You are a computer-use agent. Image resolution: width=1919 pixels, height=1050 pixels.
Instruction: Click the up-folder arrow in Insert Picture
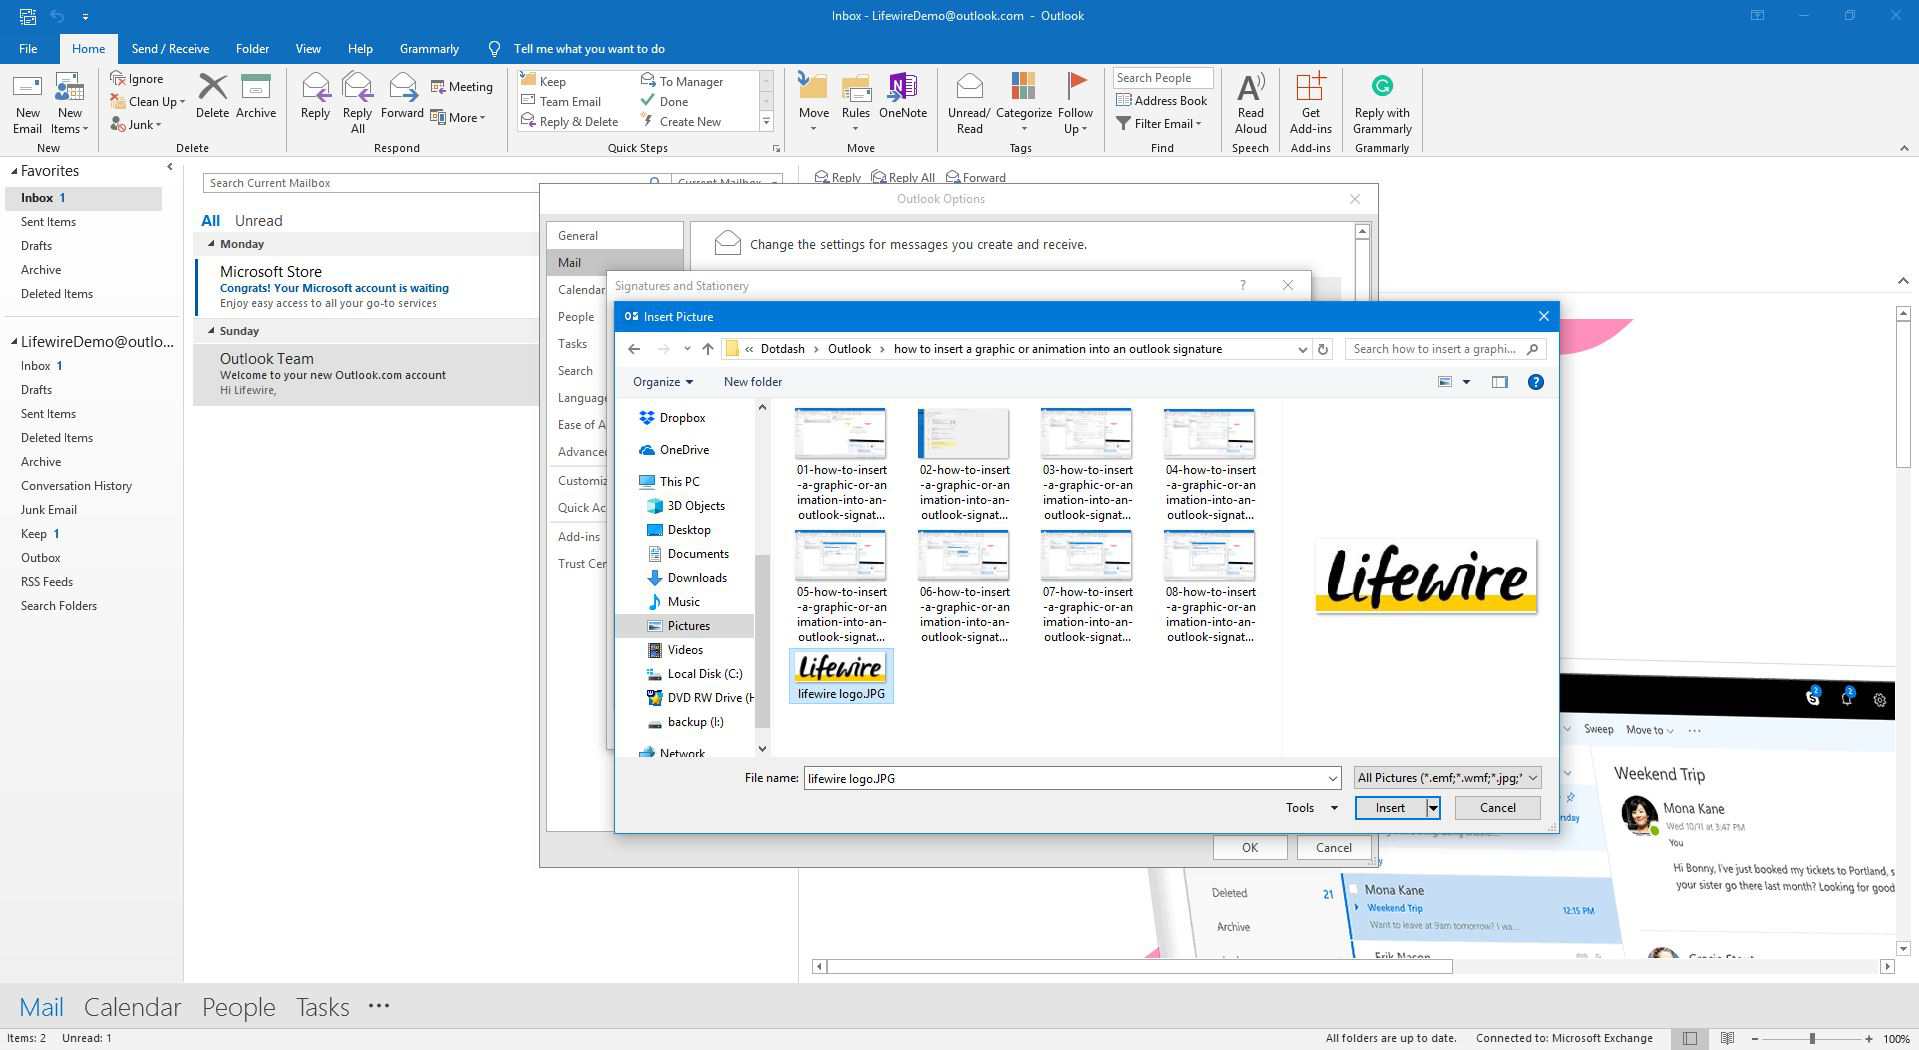[x=707, y=349]
